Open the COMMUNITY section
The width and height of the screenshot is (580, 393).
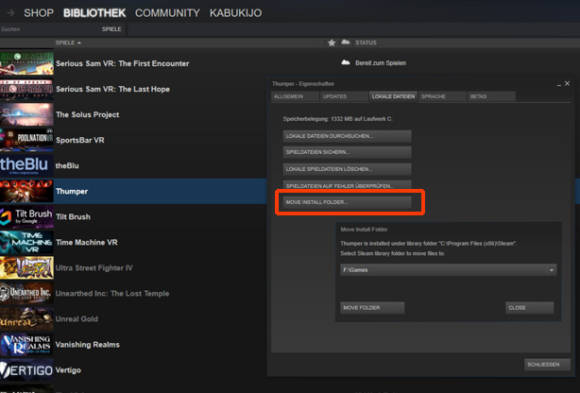pyautogui.click(x=167, y=13)
